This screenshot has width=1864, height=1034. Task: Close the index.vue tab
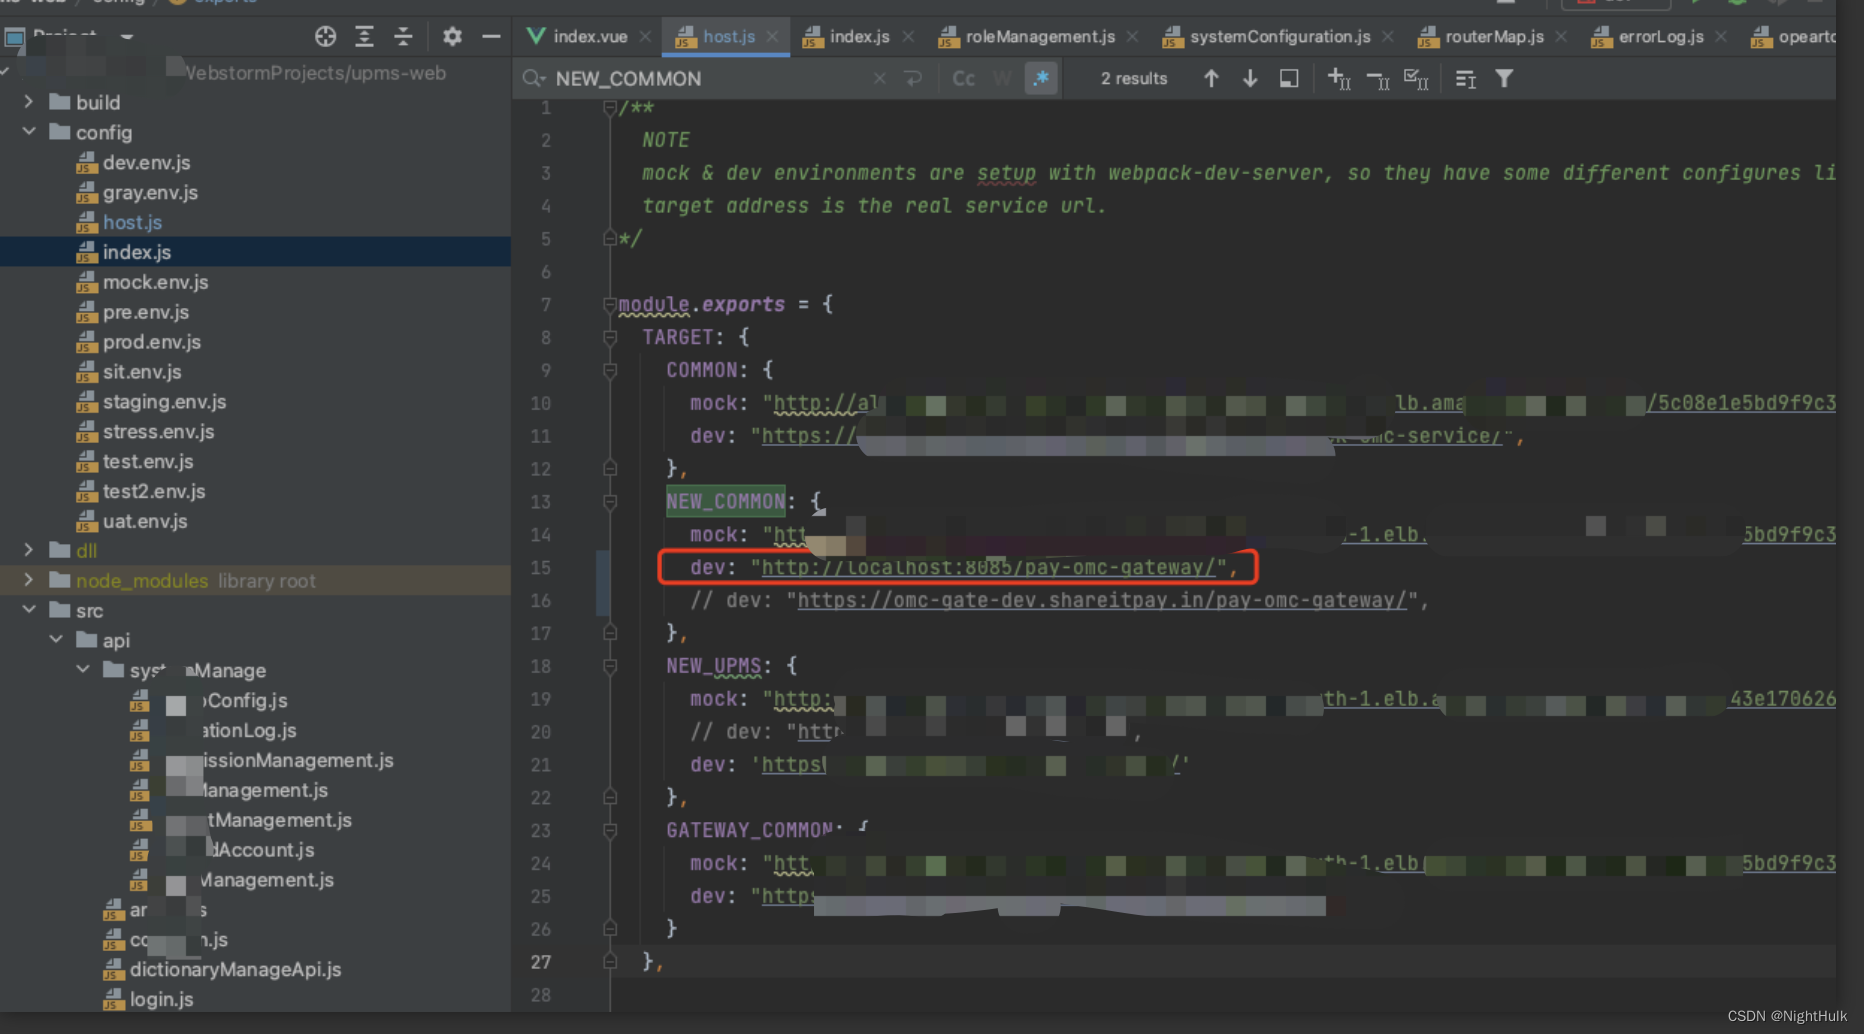tap(645, 37)
